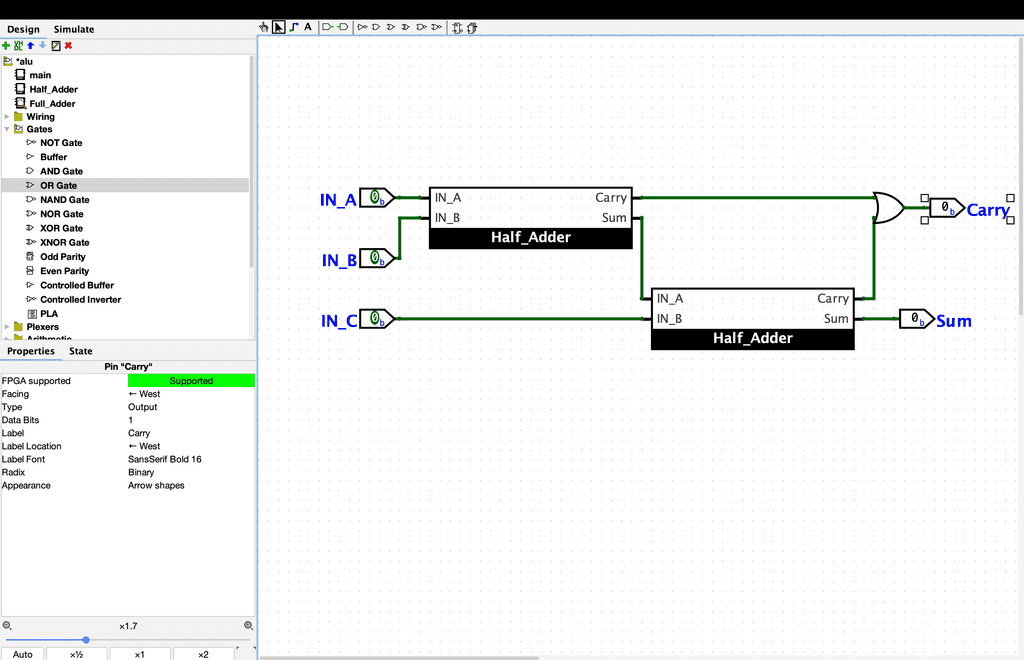Viewport: 1024px width, 660px height.
Task: Expand the Plexers library folder
Action: (7, 327)
